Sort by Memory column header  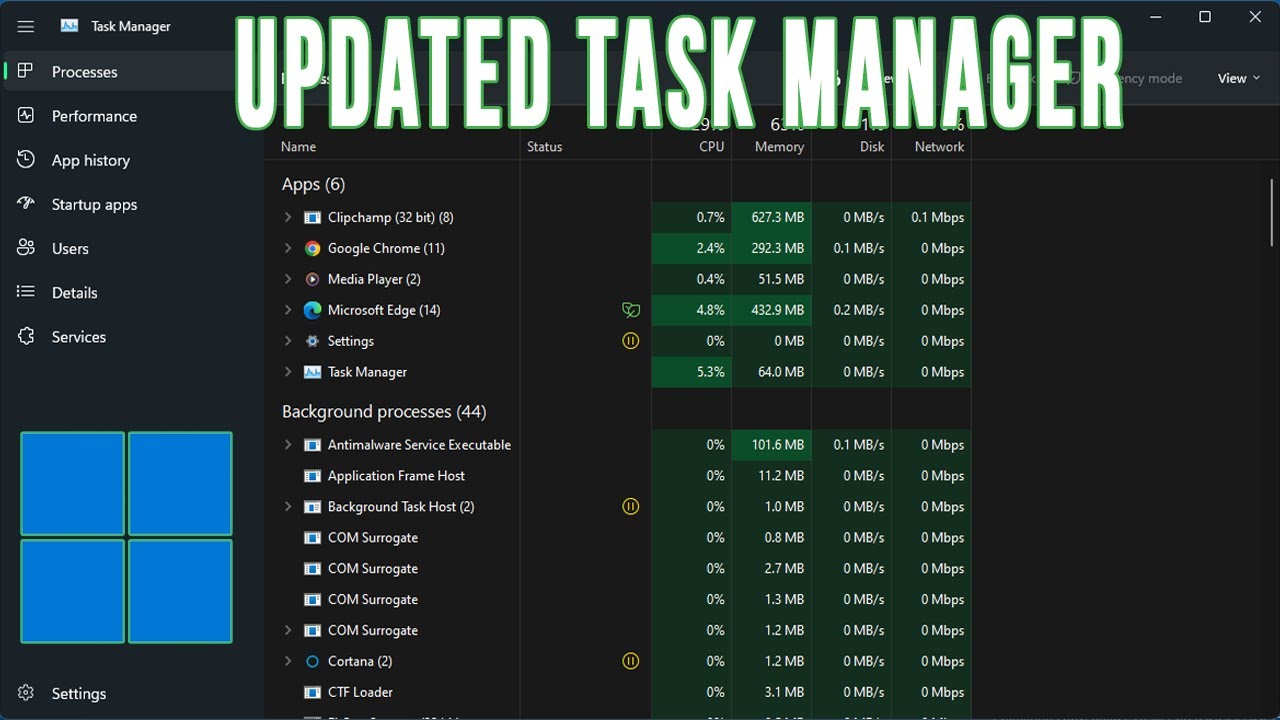[779, 146]
